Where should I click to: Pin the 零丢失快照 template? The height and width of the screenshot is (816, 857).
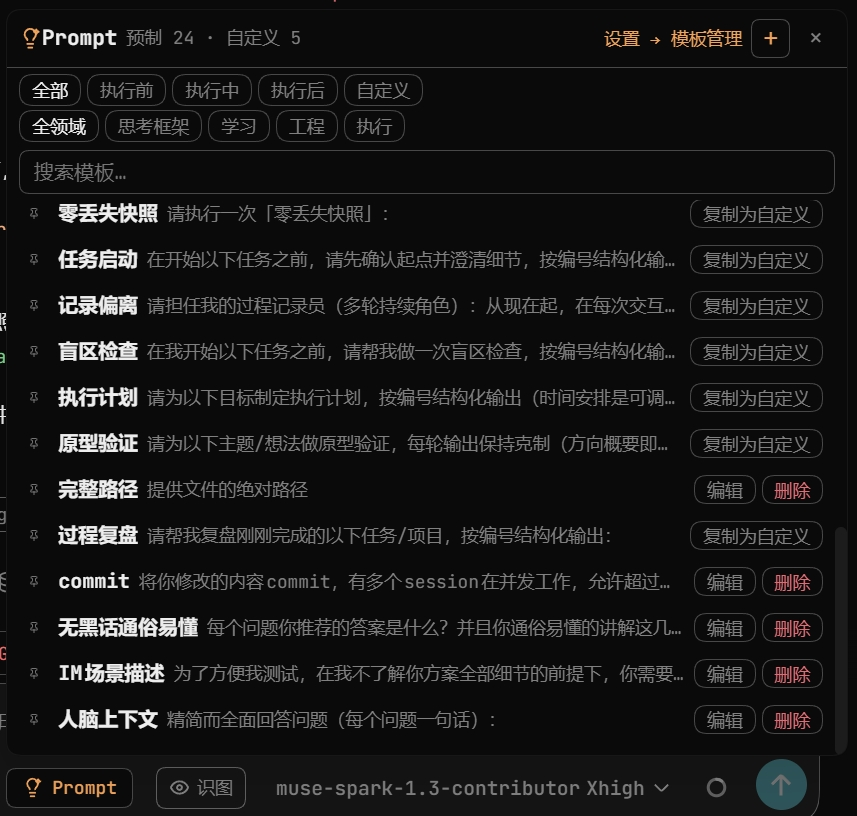[34, 213]
